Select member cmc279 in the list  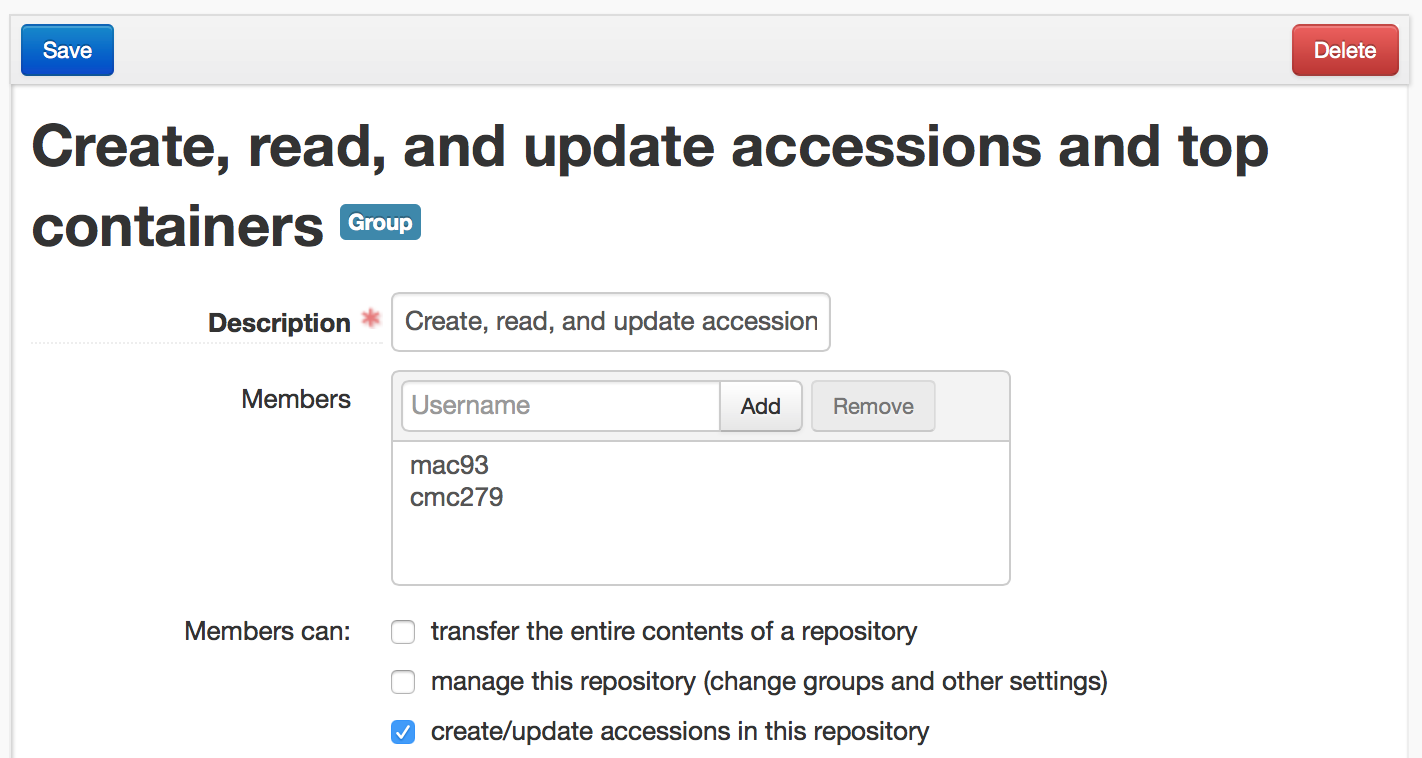456,497
